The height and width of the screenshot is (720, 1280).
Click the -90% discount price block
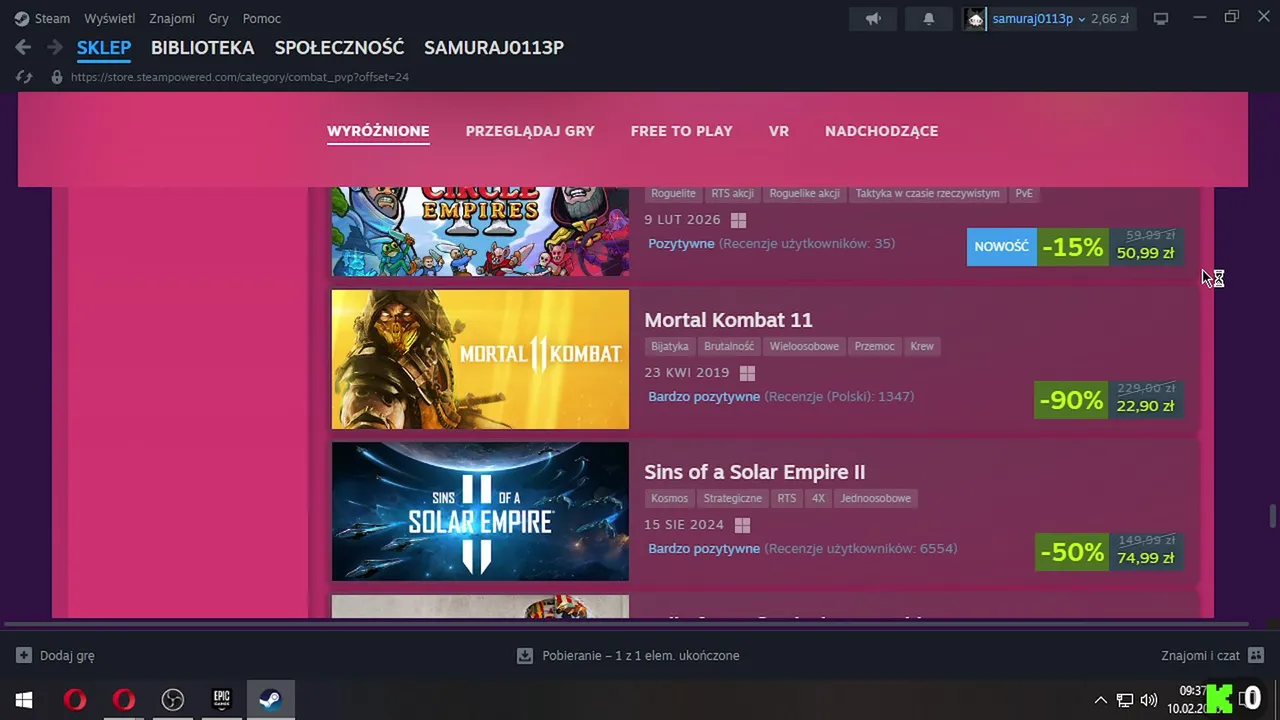click(x=1109, y=400)
